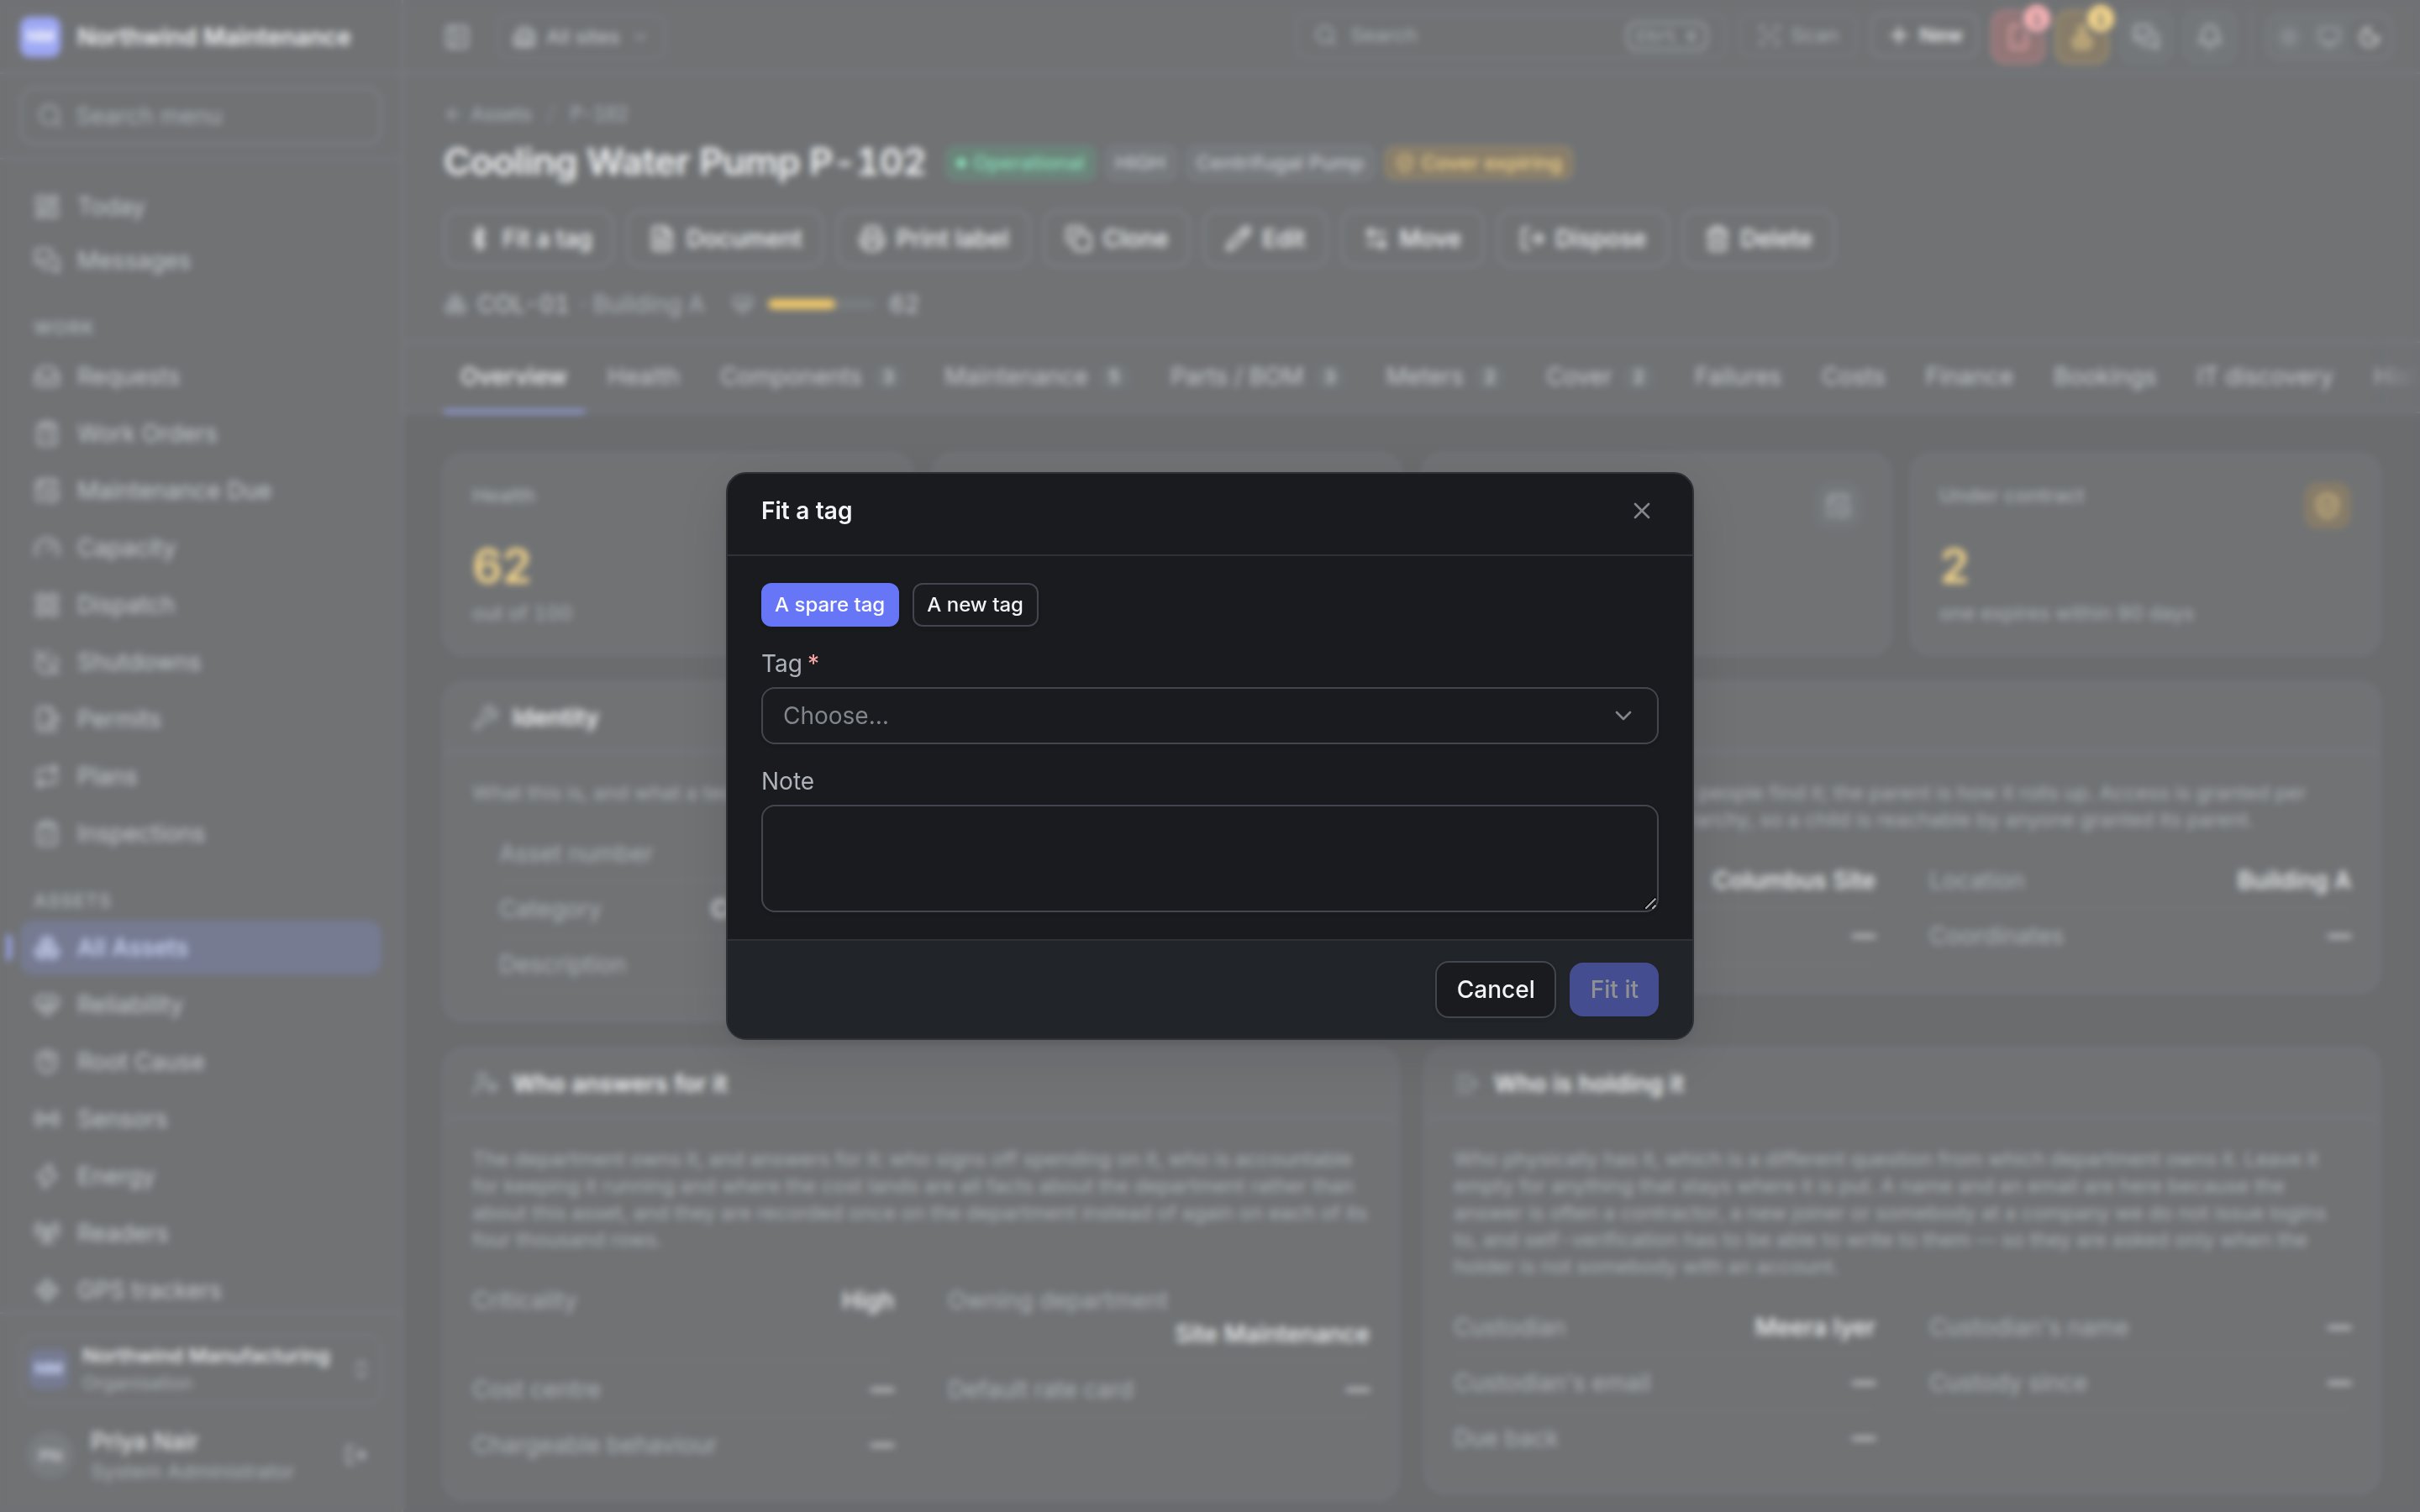
Task: Open the IT discovery tab
Action: (x=2264, y=377)
